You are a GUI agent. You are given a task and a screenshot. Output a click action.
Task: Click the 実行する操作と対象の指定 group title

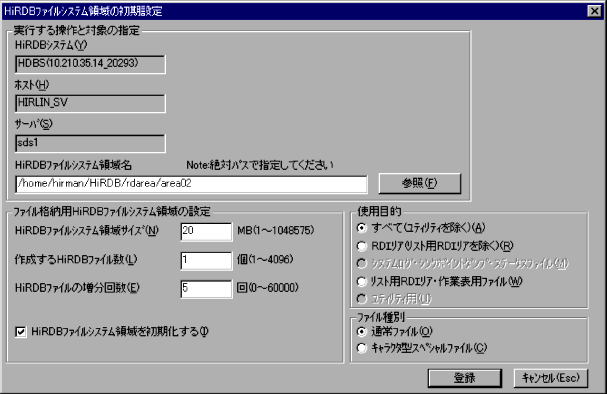77,30
